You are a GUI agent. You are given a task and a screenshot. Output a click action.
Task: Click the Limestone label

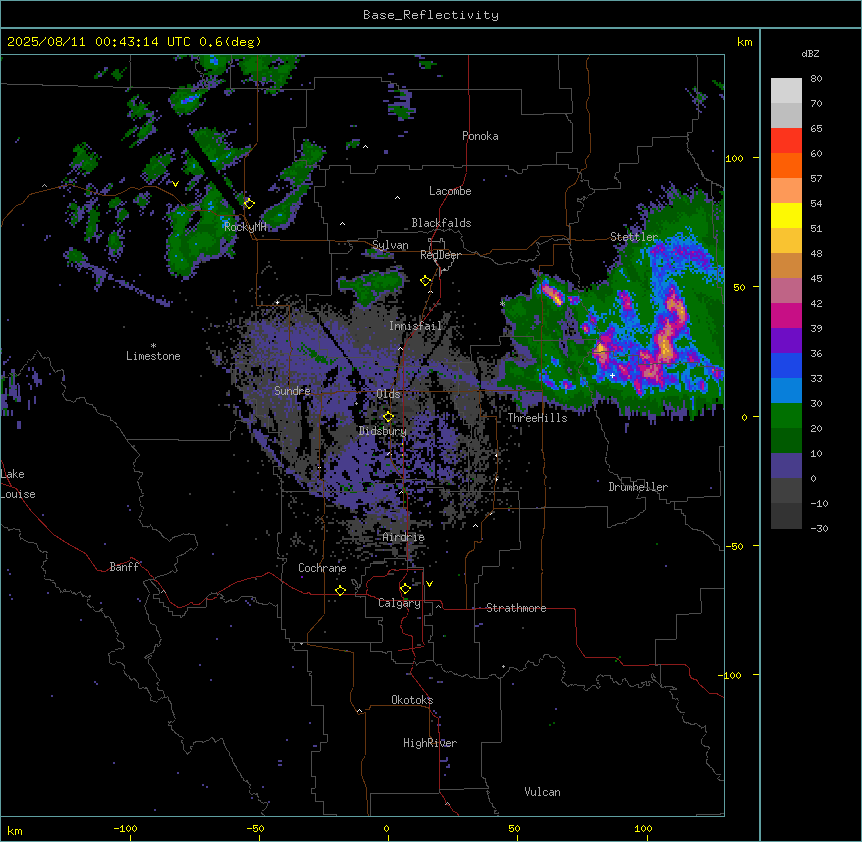pos(153,356)
